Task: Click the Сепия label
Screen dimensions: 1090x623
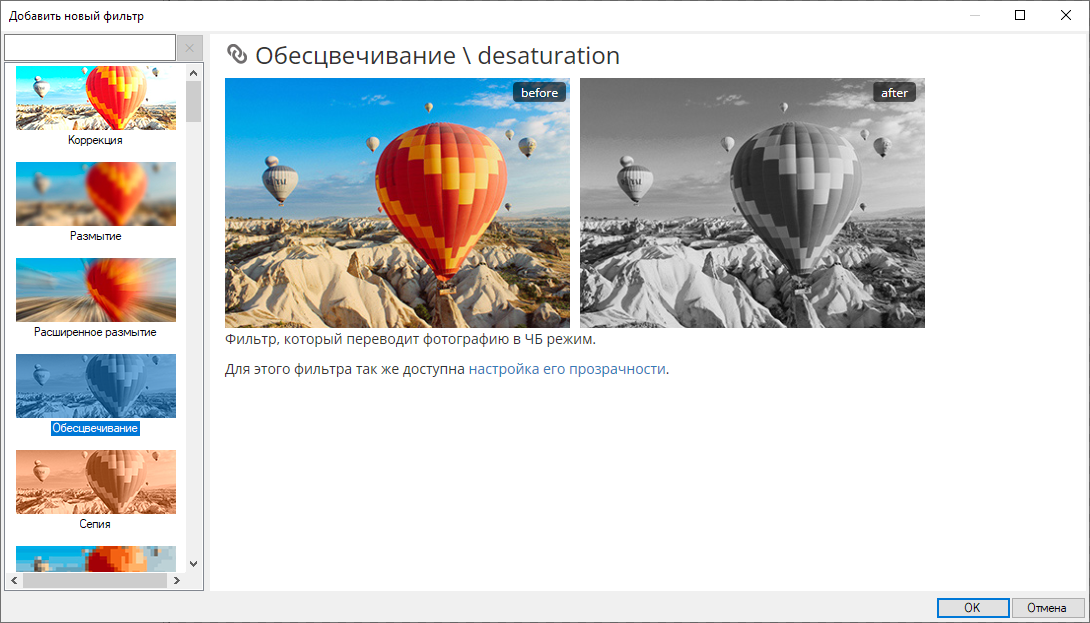Action: 95,524
